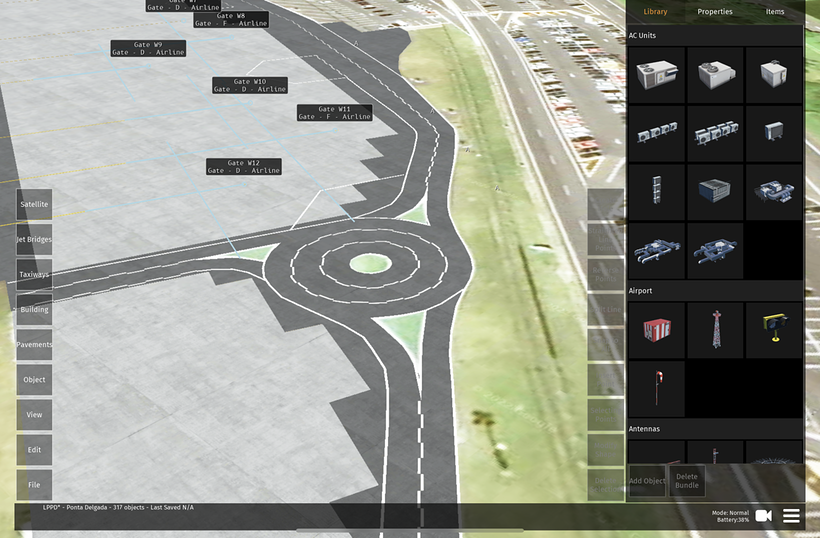Select the Gate W12 label
Viewport: 820px width, 538px height.
coord(244,167)
